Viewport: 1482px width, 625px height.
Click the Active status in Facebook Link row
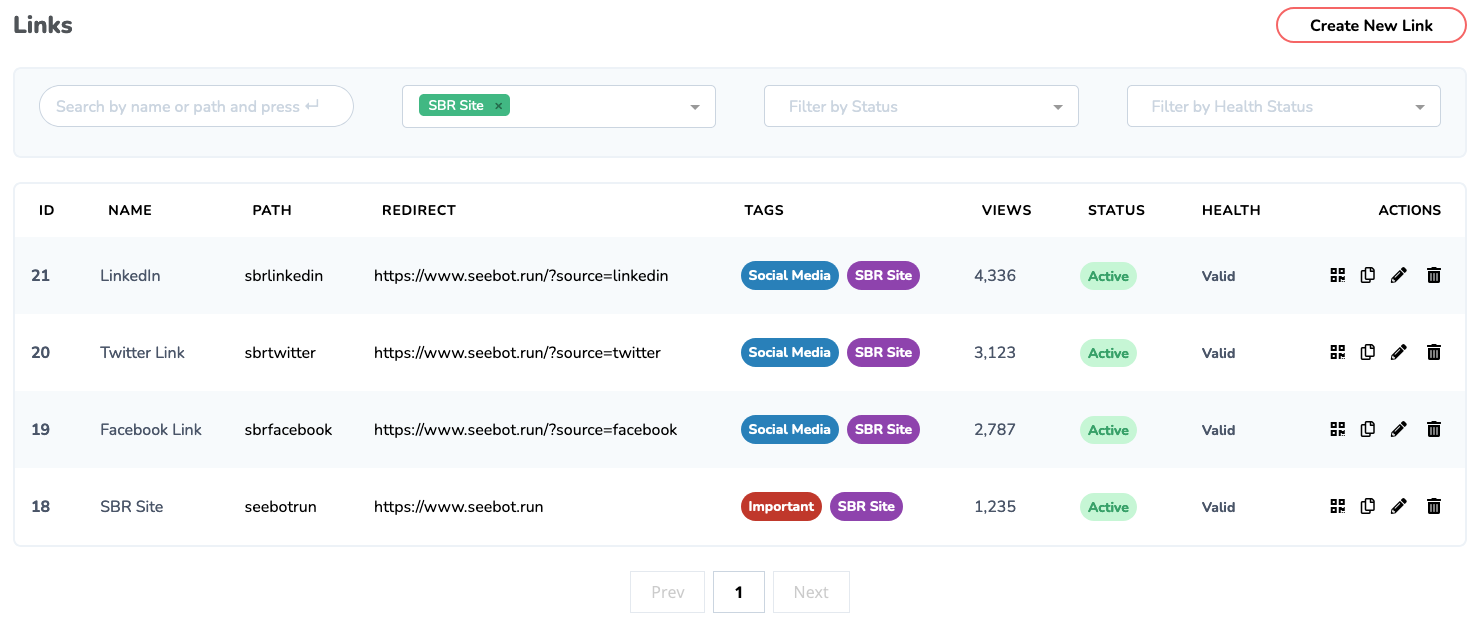tap(1108, 430)
